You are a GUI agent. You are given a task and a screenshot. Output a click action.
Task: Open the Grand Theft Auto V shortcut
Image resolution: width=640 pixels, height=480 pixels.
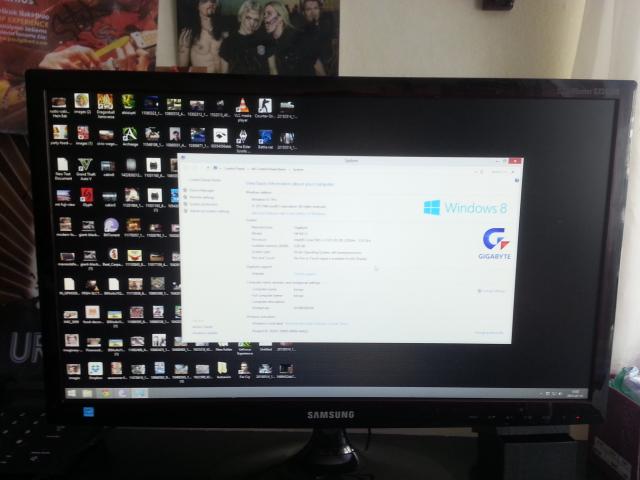click(x=85, y=166)
